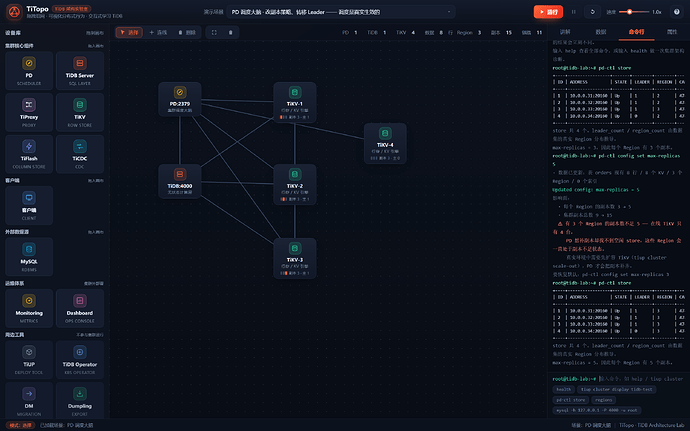Run the mysql -h 127.0.0.1 chip
The height and width of the screenshot is (431, 690).
click(x=596, y=410)
